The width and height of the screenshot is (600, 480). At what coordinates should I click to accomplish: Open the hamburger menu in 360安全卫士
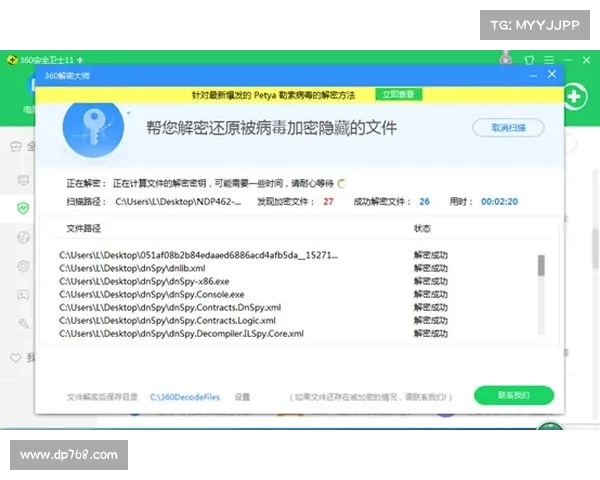[549, 60]
